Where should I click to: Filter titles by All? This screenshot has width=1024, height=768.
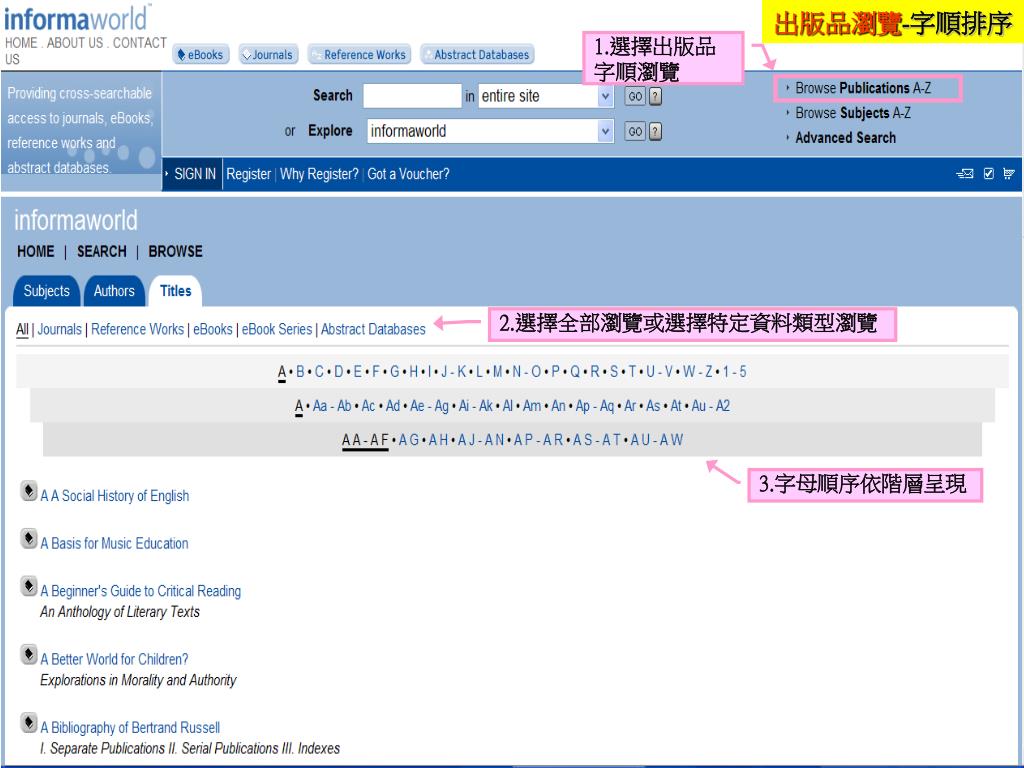pos(22,329)
